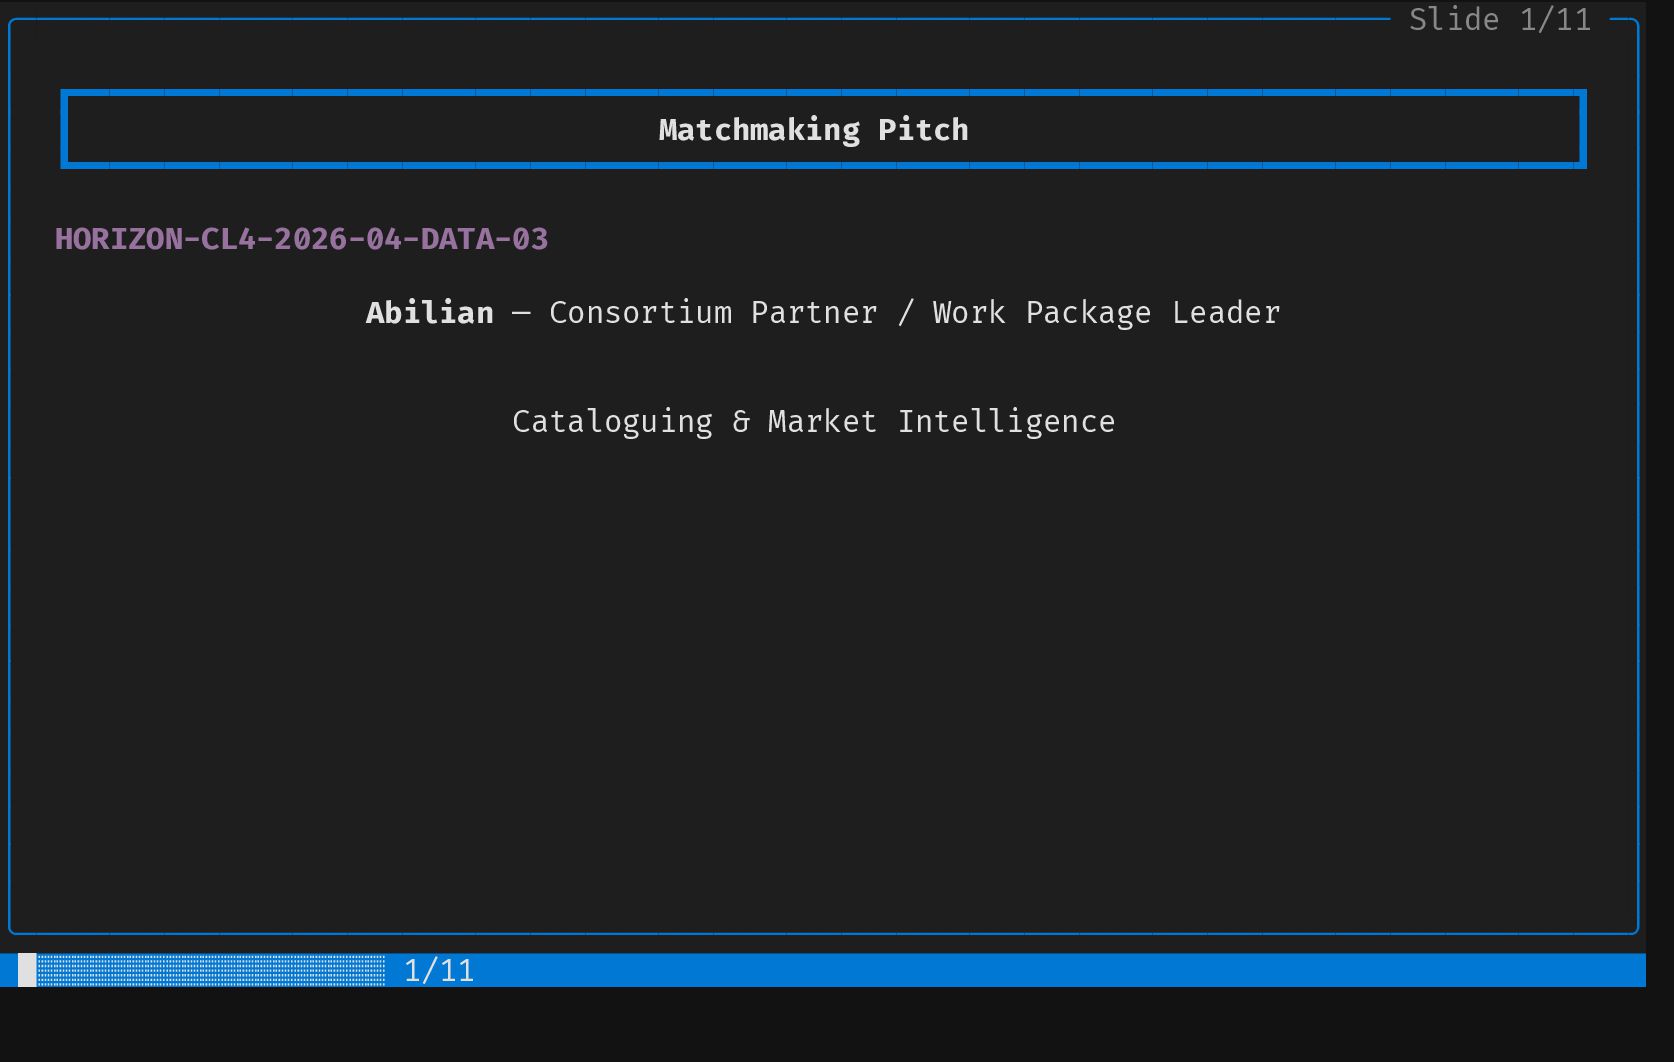Viewport: 1674px width, 1062px height.
Task: Click the progress bar's white position marker
Action: [x=27, y=970]
